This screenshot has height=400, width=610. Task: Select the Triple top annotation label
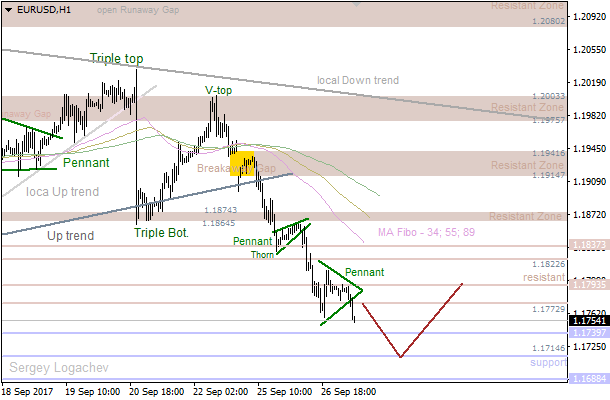click(116, 59)
